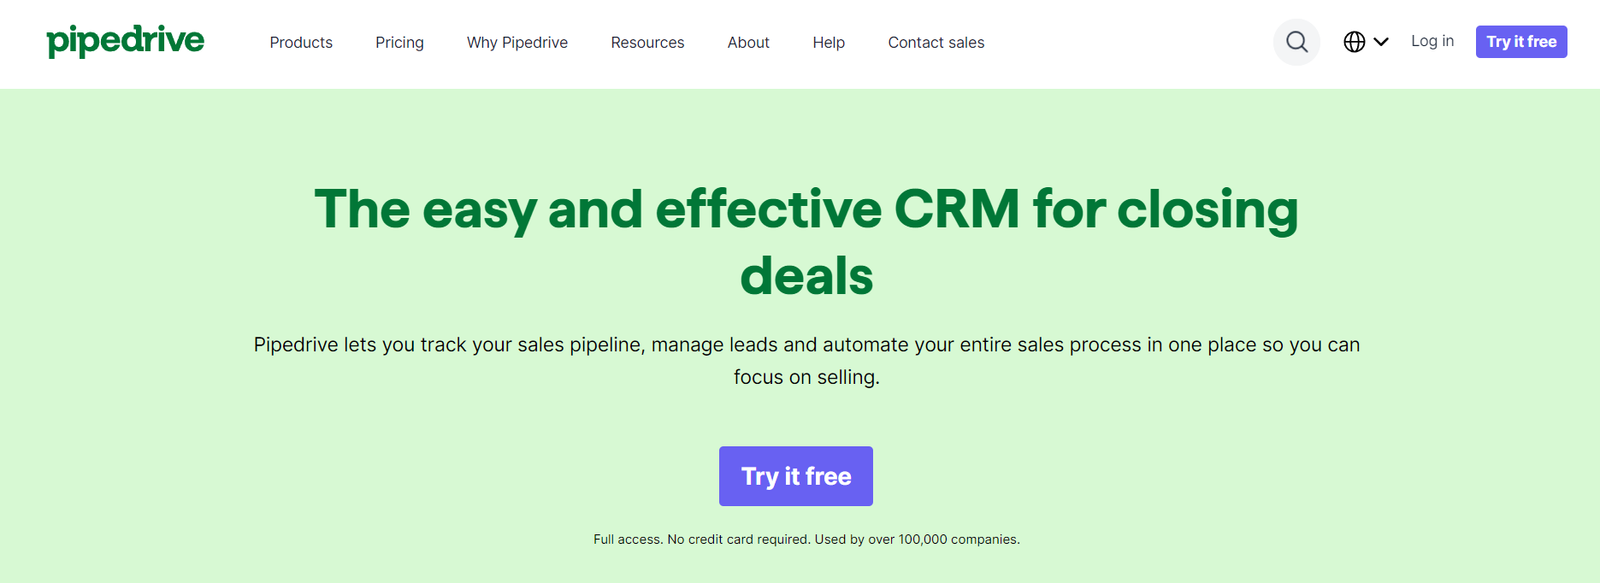The height and width of the screenshot is (583, 1600).
Task: Click the 'focus on selling.' text line
Action: (x=806, y=377)
